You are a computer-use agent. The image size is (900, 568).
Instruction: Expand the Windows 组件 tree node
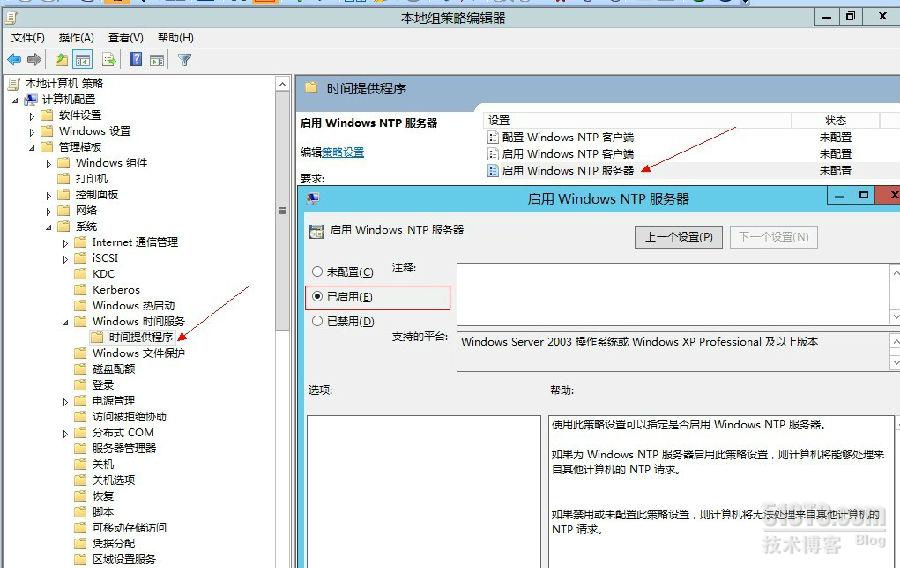point(49,164)
